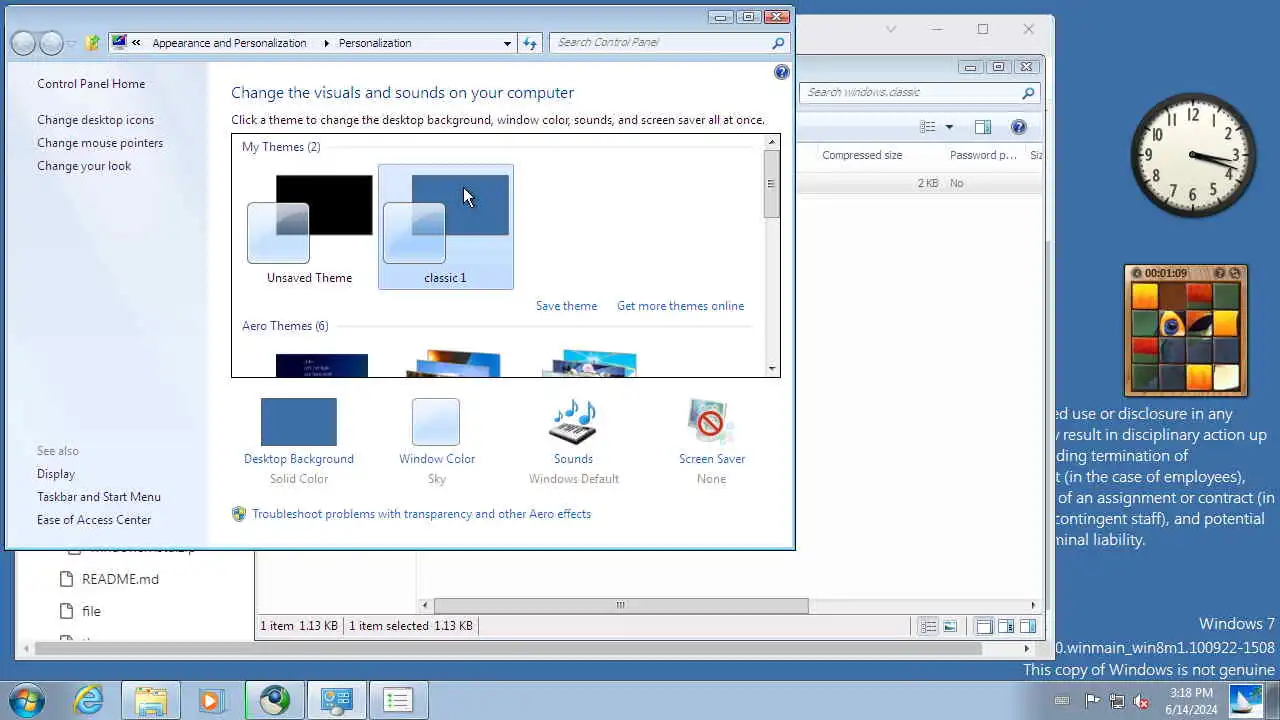Click Personalization breadcrumb segment

point(375,43)
